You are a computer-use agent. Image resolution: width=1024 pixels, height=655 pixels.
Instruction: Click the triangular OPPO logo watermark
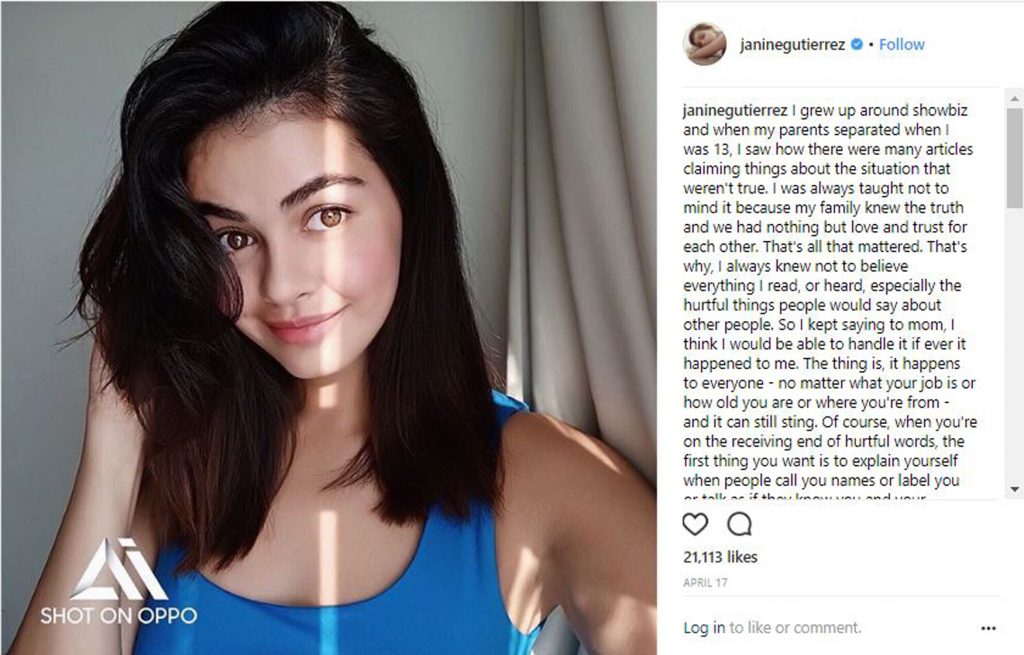[118, 569]
